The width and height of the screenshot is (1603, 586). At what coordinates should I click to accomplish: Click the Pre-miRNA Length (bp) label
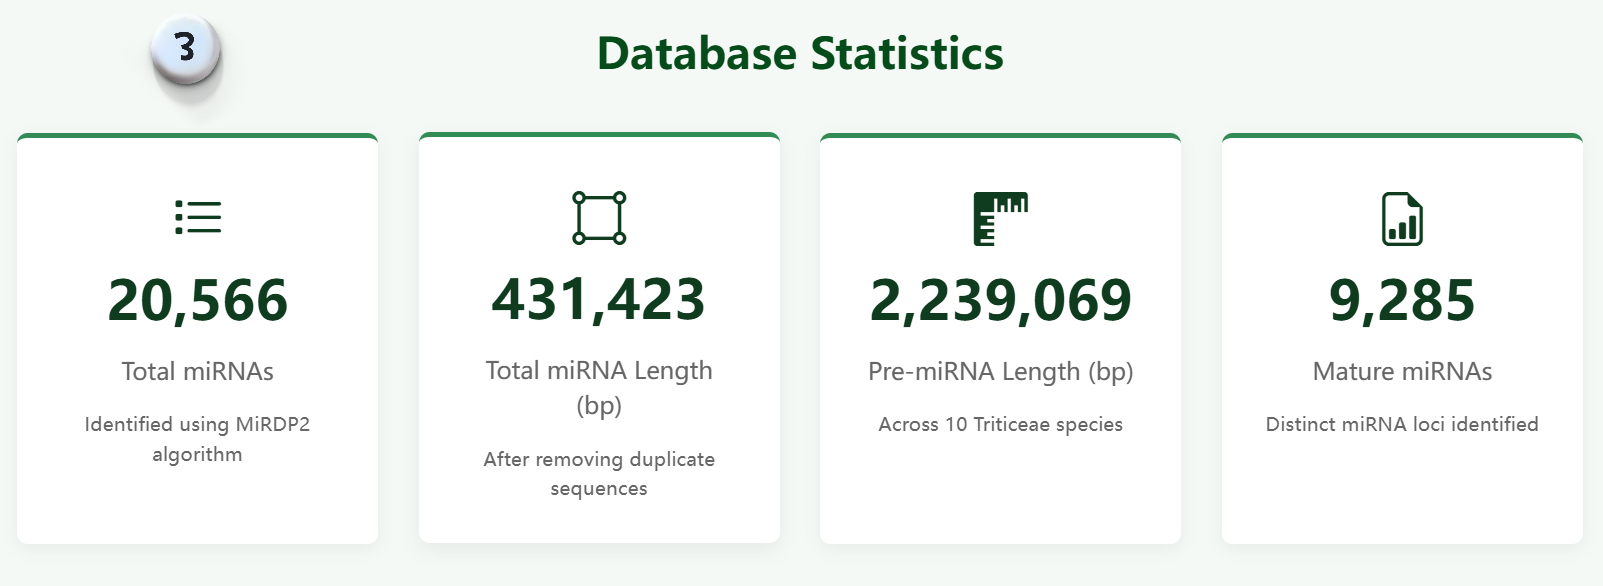[x=1001, y=372]
